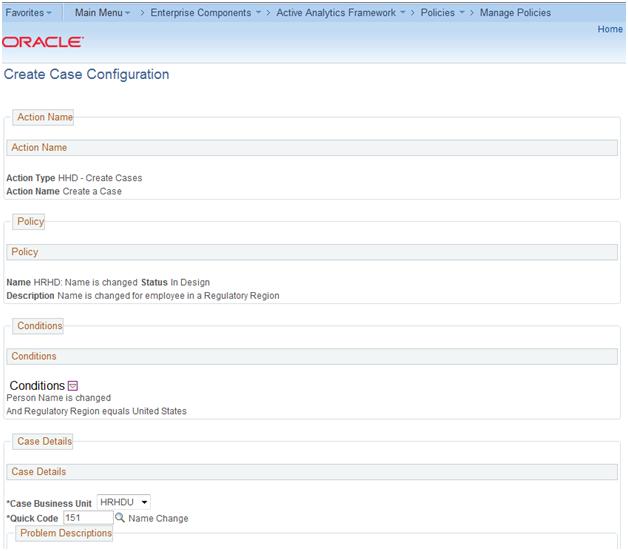The image size is (628, 551).
Task: Go to Manage Policies breadcrumb
Action: pos(515,13)
